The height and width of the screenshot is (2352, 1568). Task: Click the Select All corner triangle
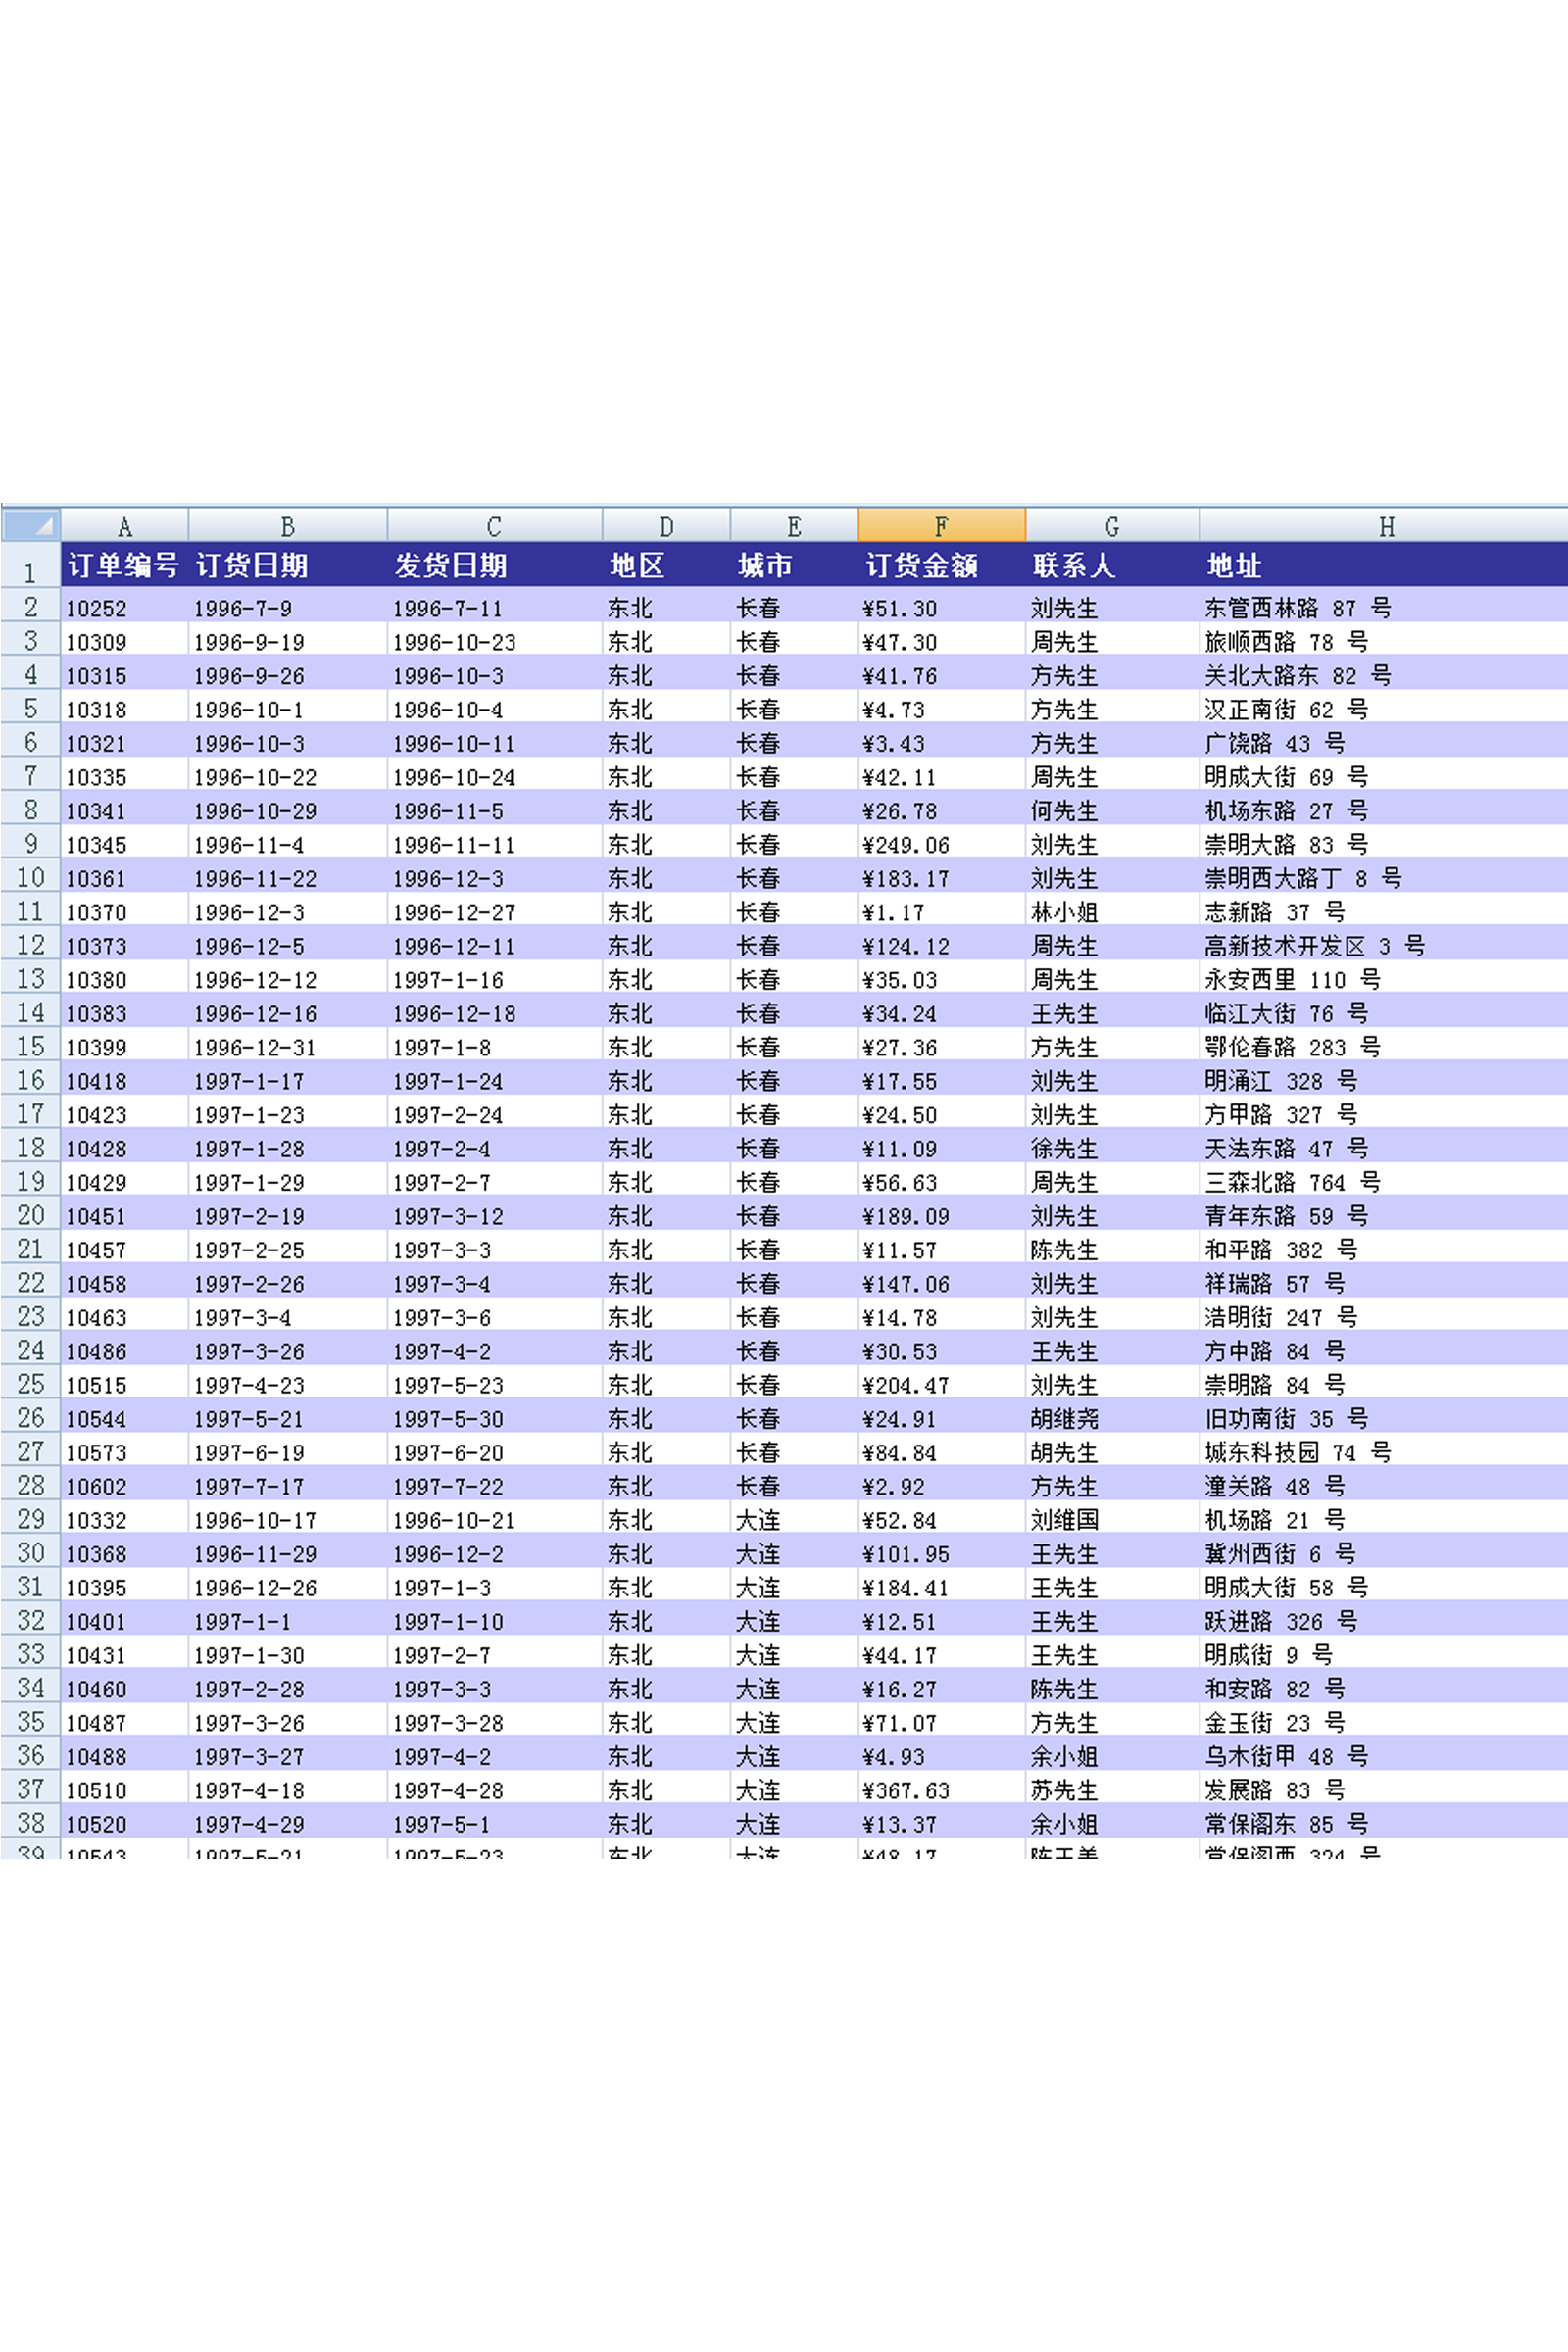[x=31, y=525]
